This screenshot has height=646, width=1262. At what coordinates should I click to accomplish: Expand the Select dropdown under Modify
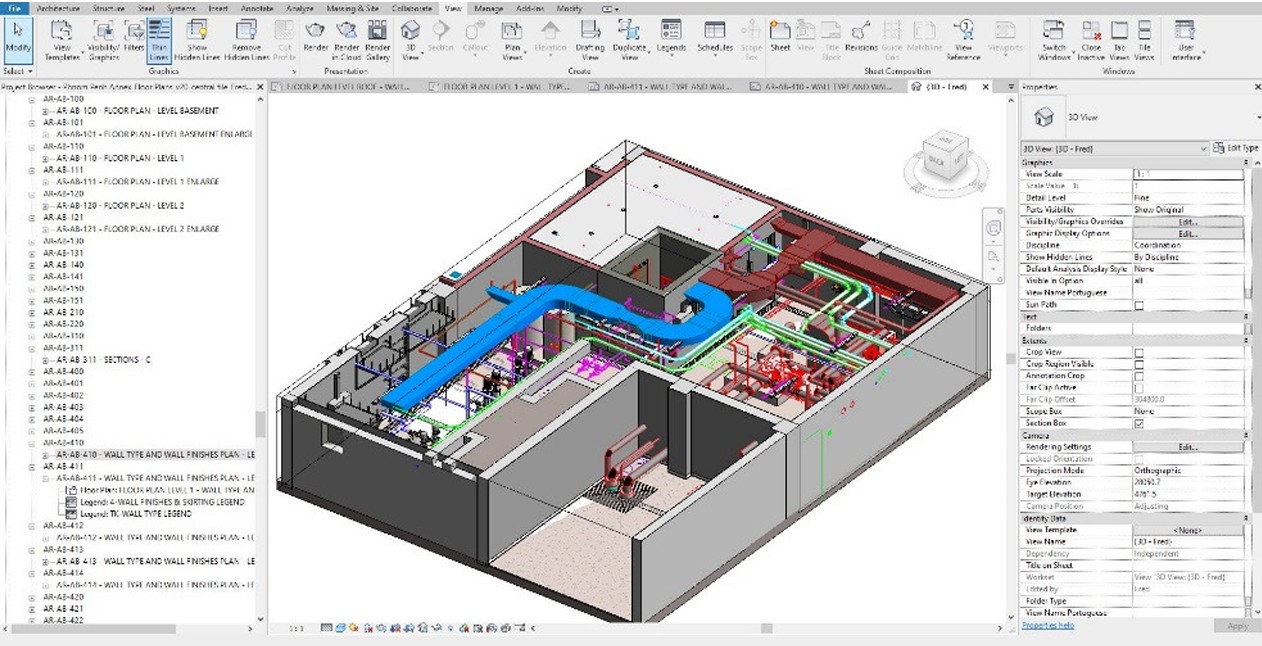[x=19, y=72]
